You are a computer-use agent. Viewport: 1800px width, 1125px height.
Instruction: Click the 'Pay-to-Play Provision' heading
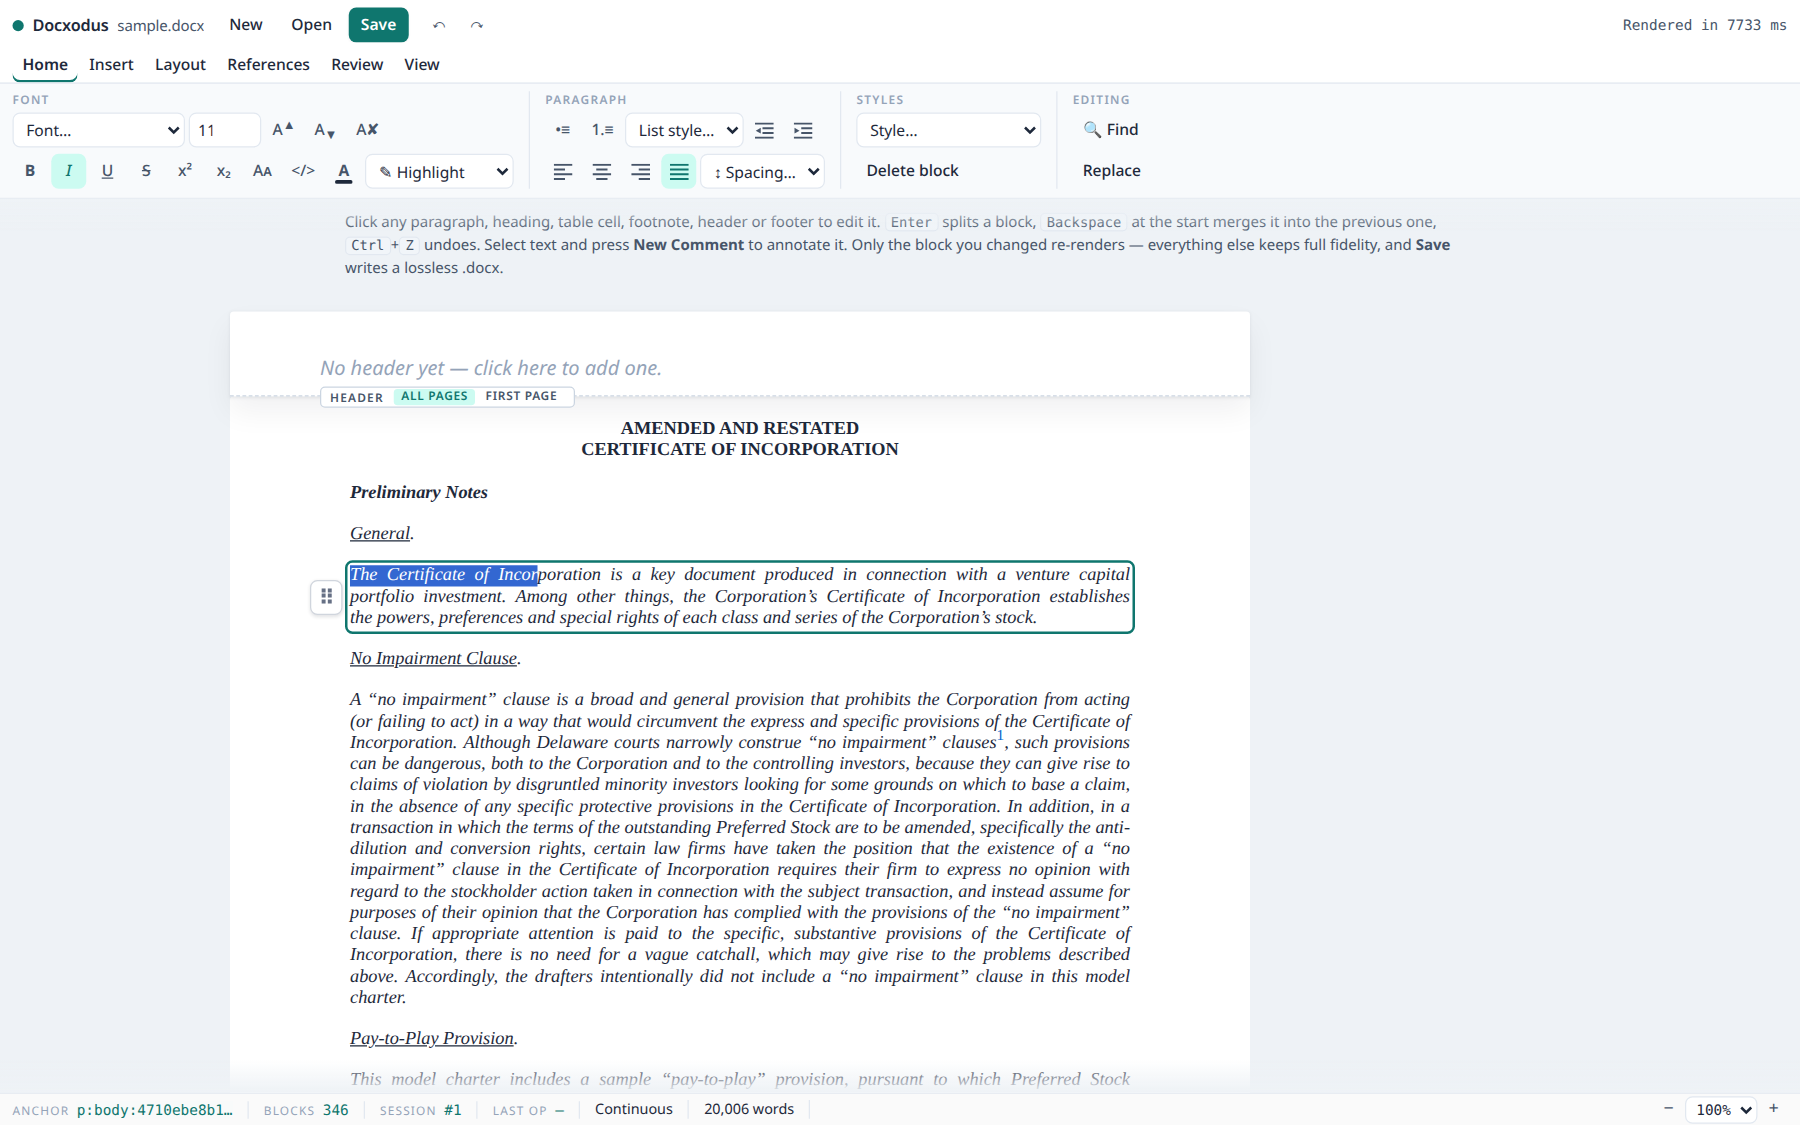coord(432,1038)
